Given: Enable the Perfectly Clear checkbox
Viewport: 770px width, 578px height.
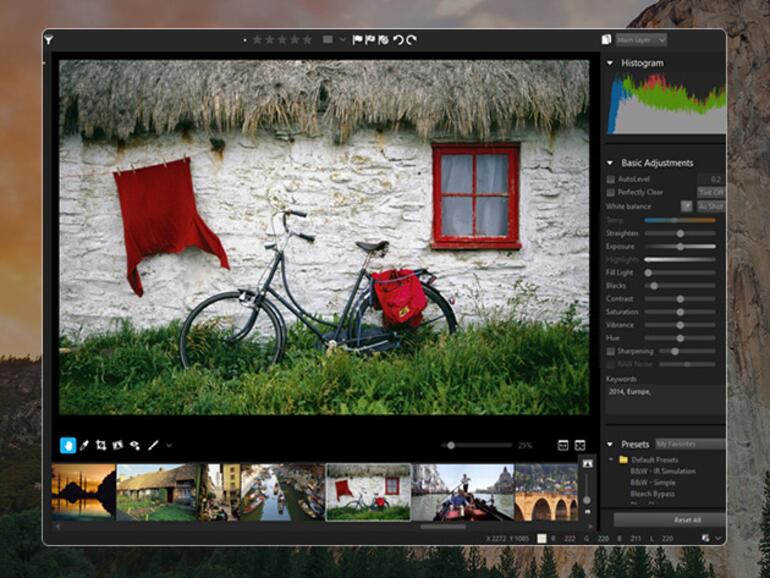Looking at the screenshot, I should [x=611, y=193].
